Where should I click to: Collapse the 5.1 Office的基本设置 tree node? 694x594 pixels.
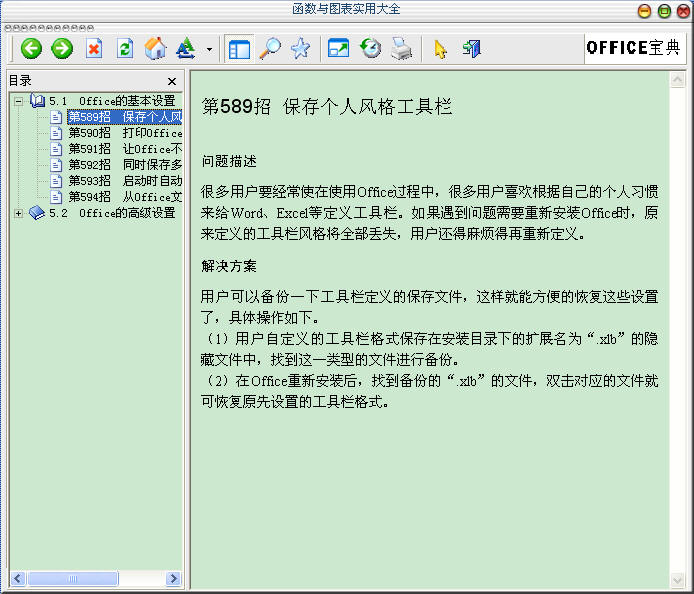tap(18, 101)
